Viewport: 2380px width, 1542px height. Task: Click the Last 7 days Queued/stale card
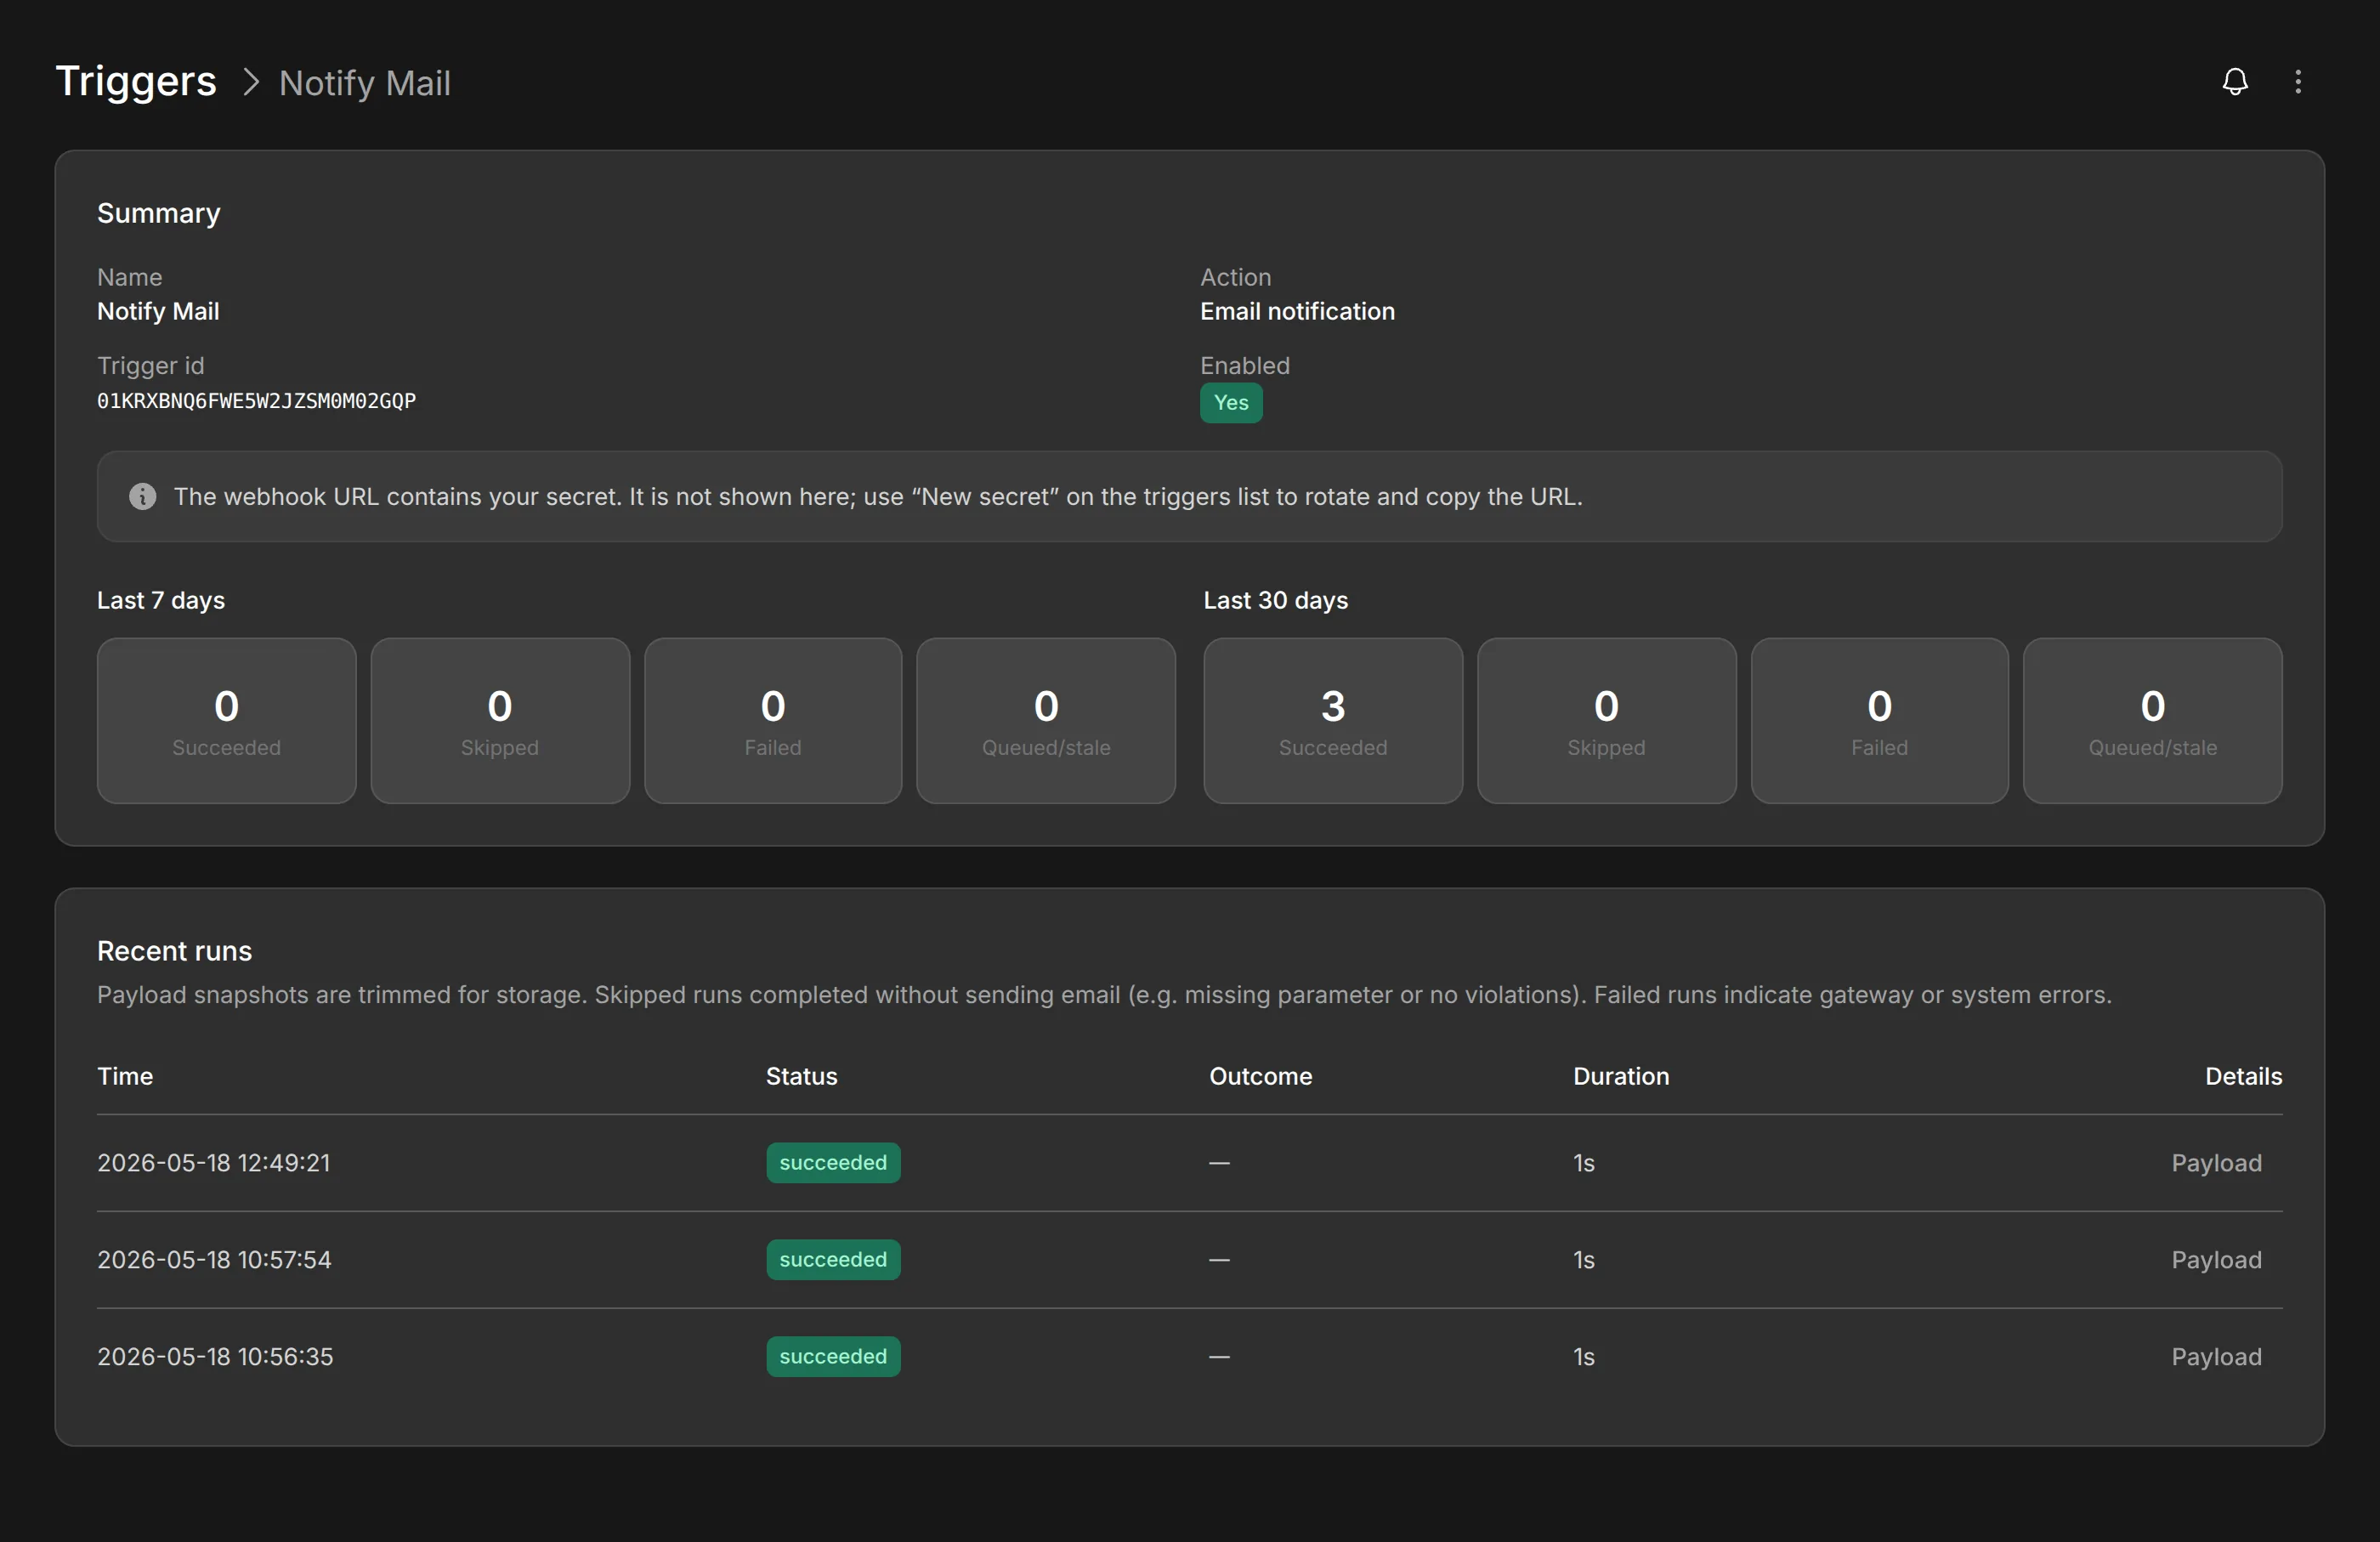1046,721
